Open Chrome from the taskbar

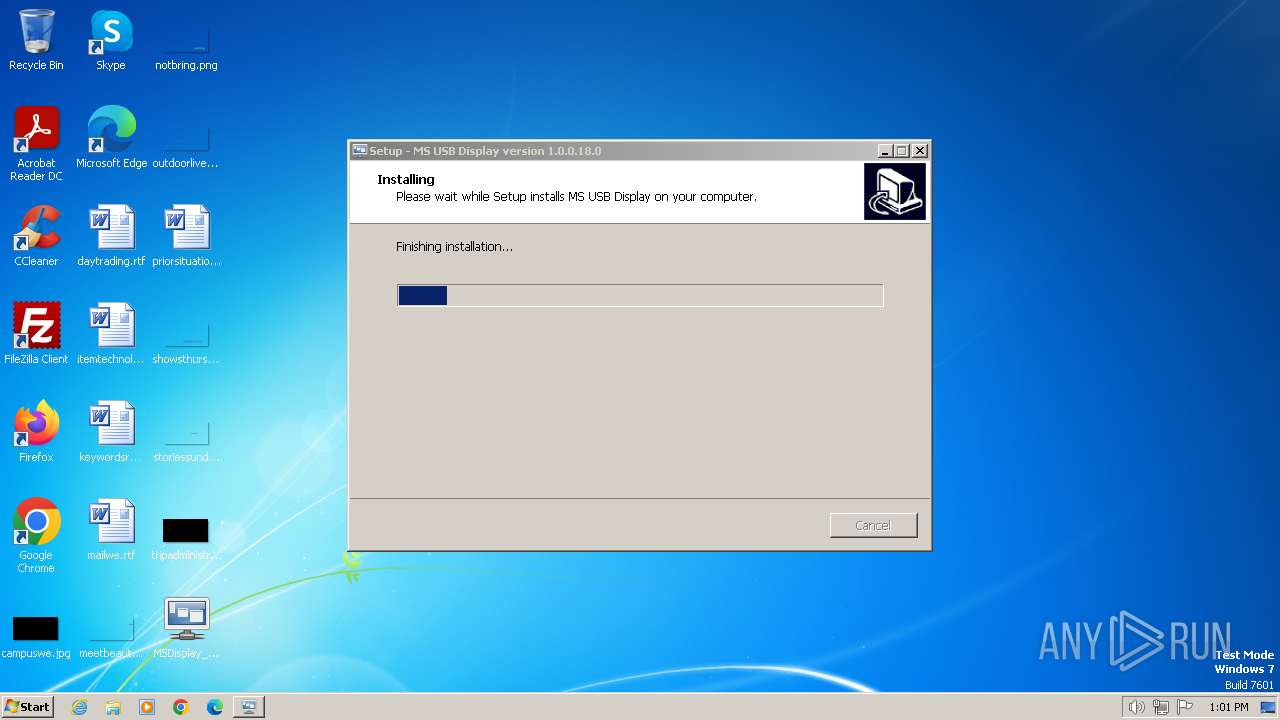point(181,707)
